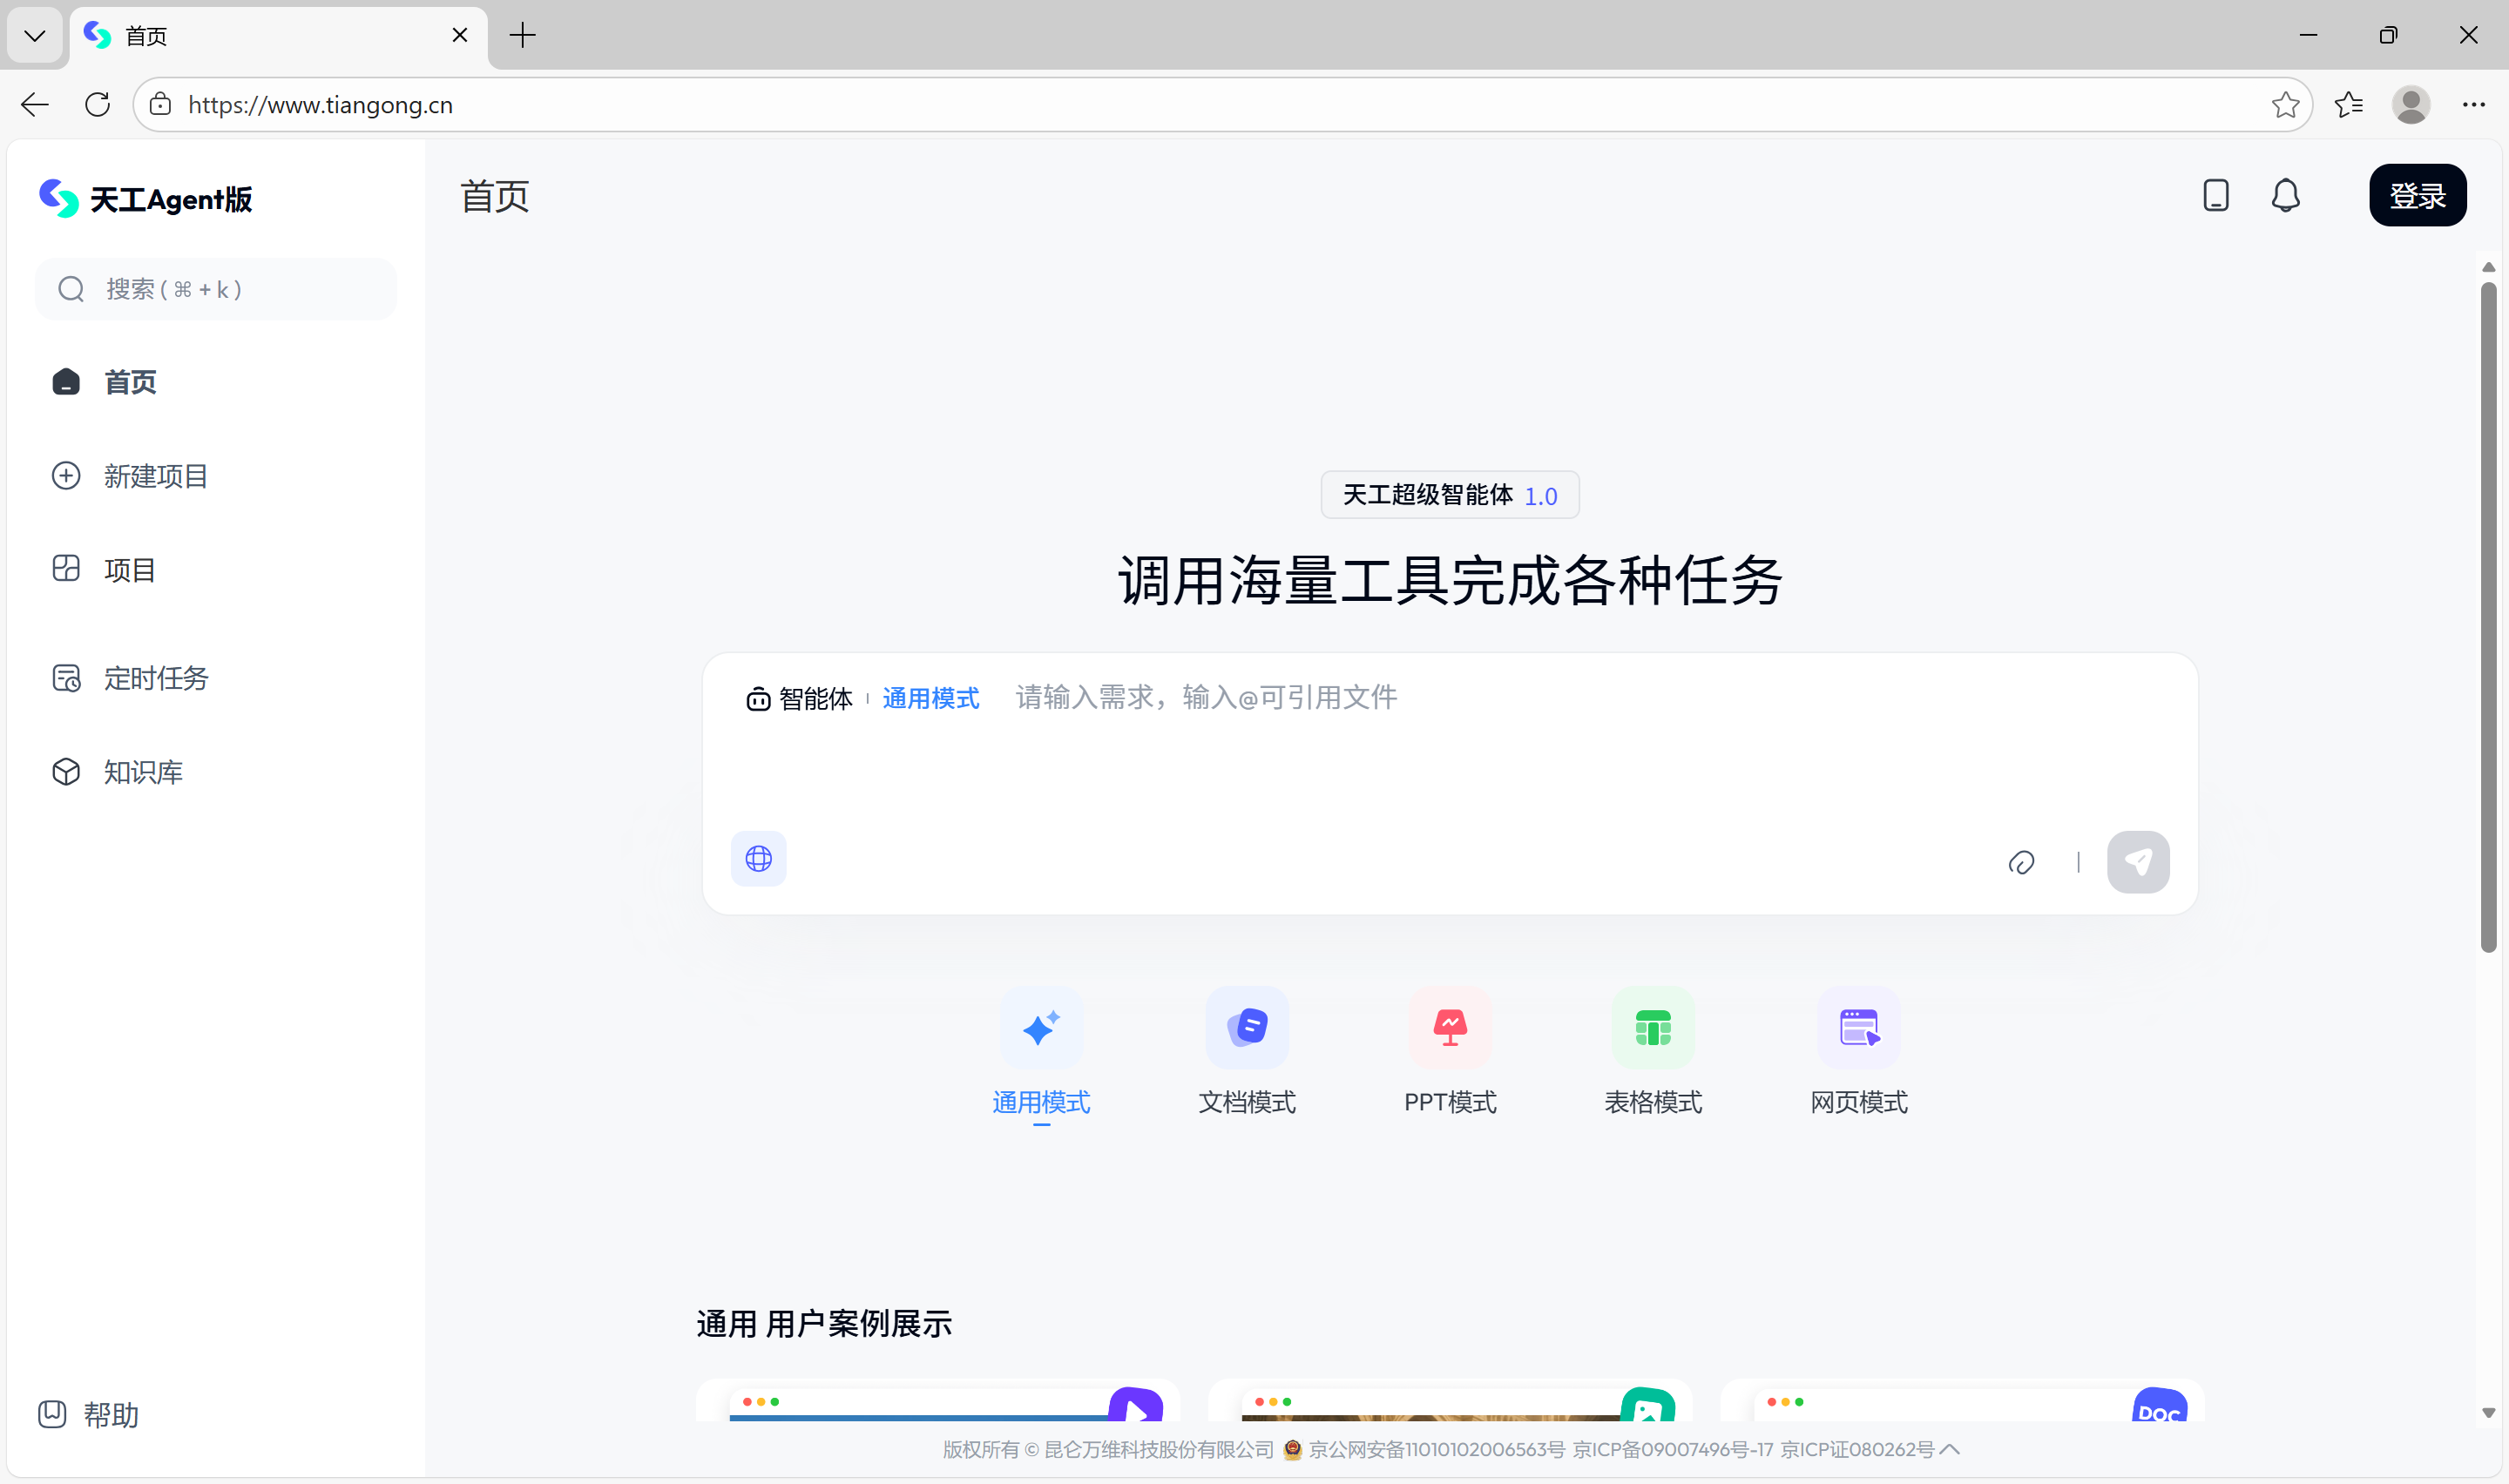Open 定时任务 in the sidebar
The image size is (2509, 1484).
click(x=156, y=677)
